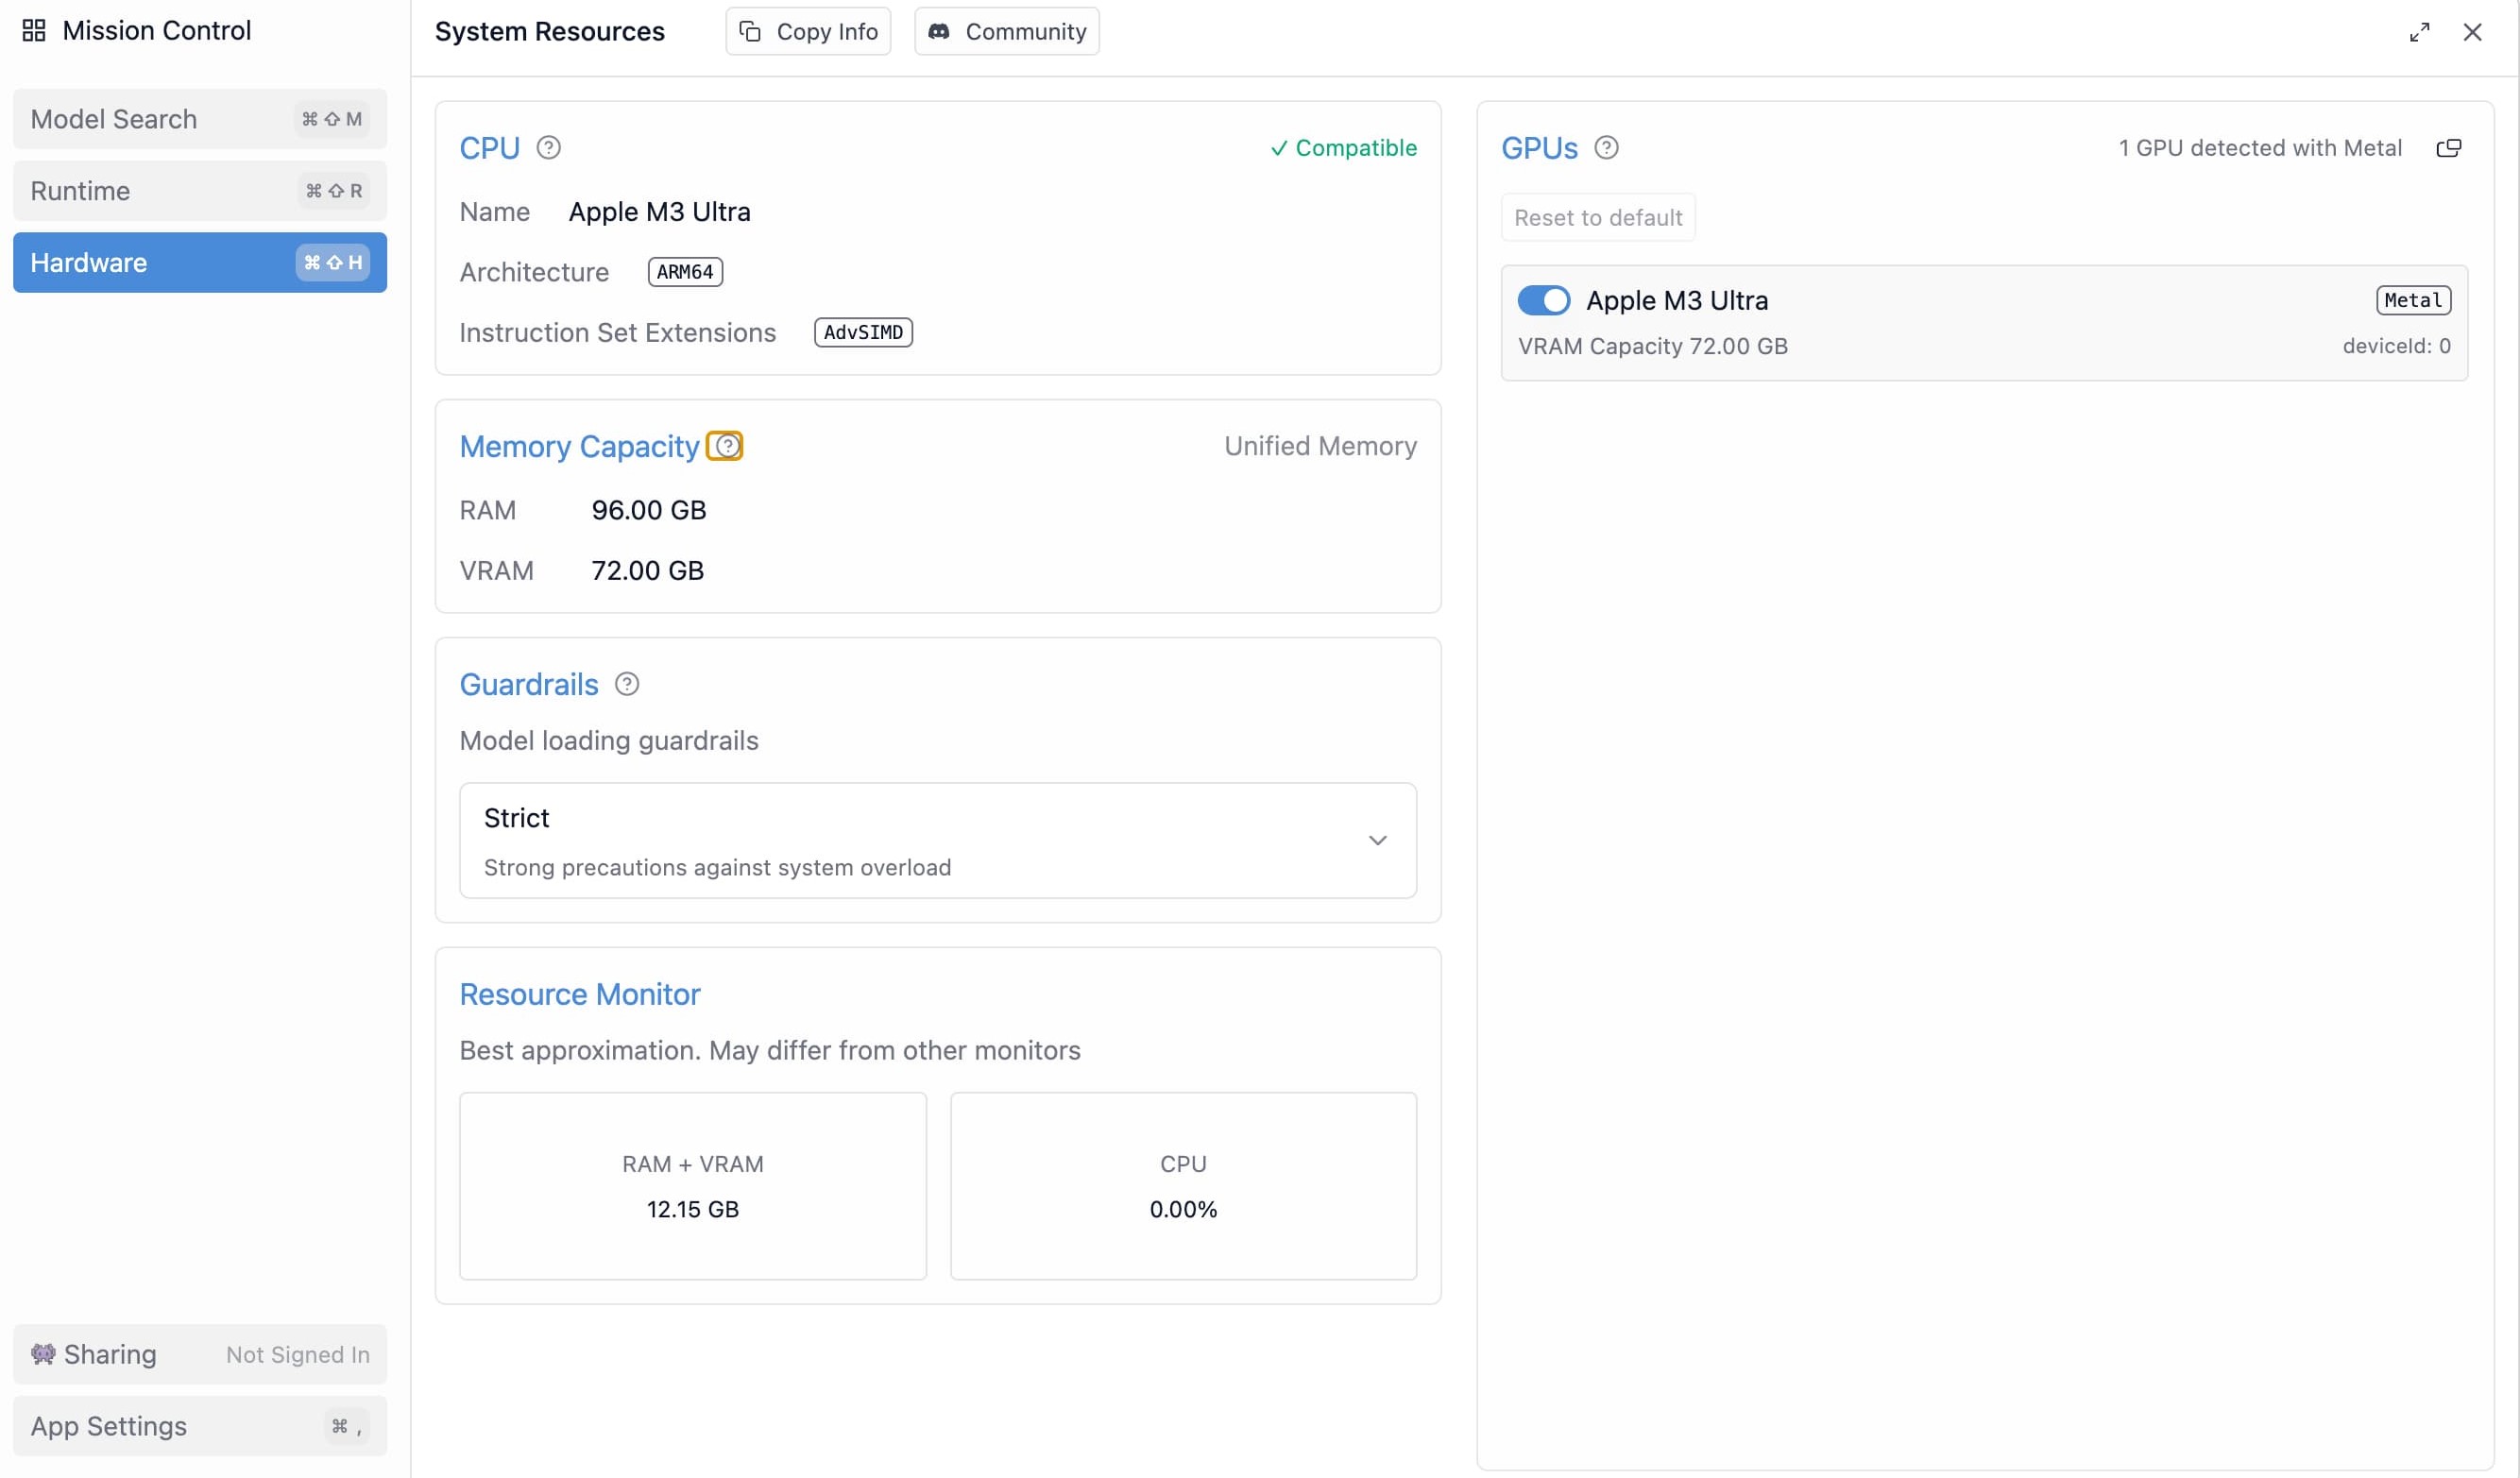
Task: Click the GPUs help question icon
Action: click(x=1606, y=148)
